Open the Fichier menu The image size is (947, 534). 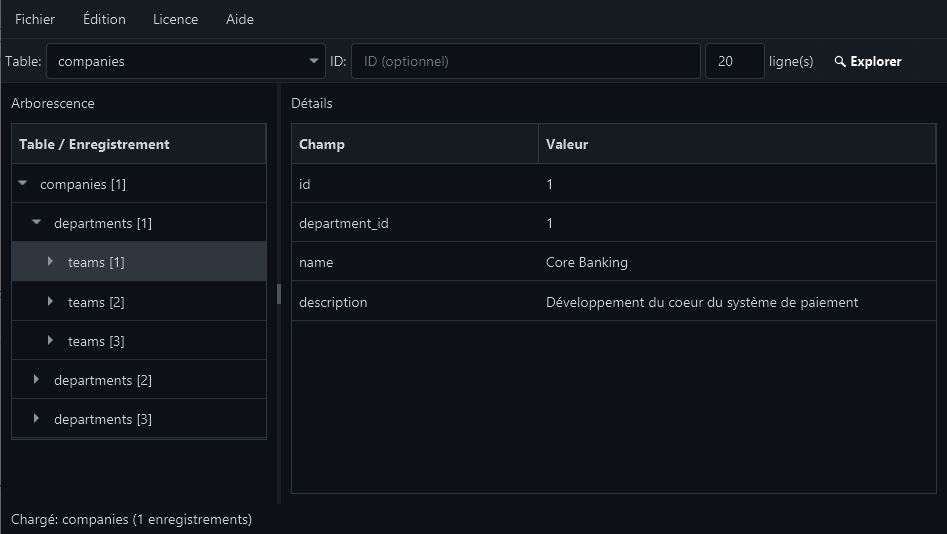pos(35,19)
